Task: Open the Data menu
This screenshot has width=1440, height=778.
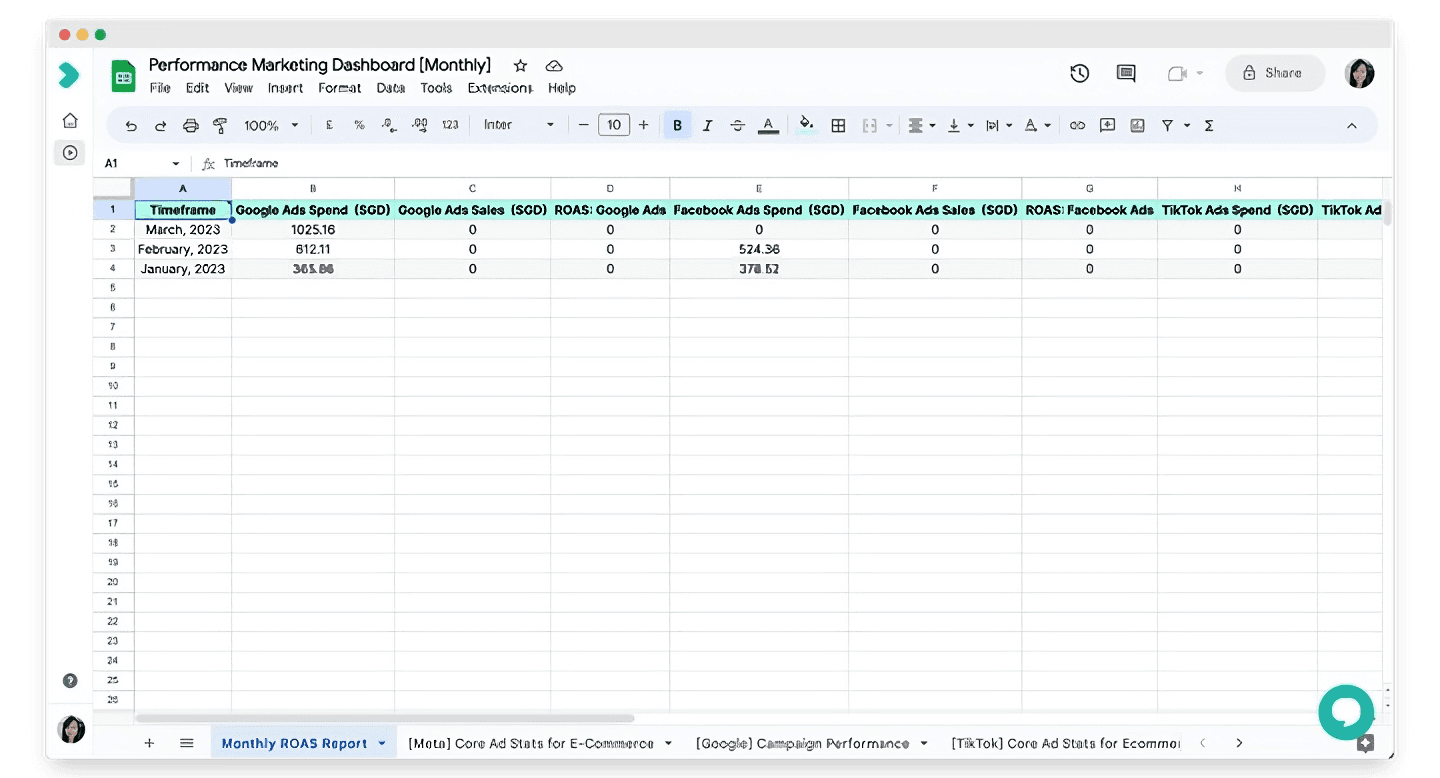Action: (391, 88)
